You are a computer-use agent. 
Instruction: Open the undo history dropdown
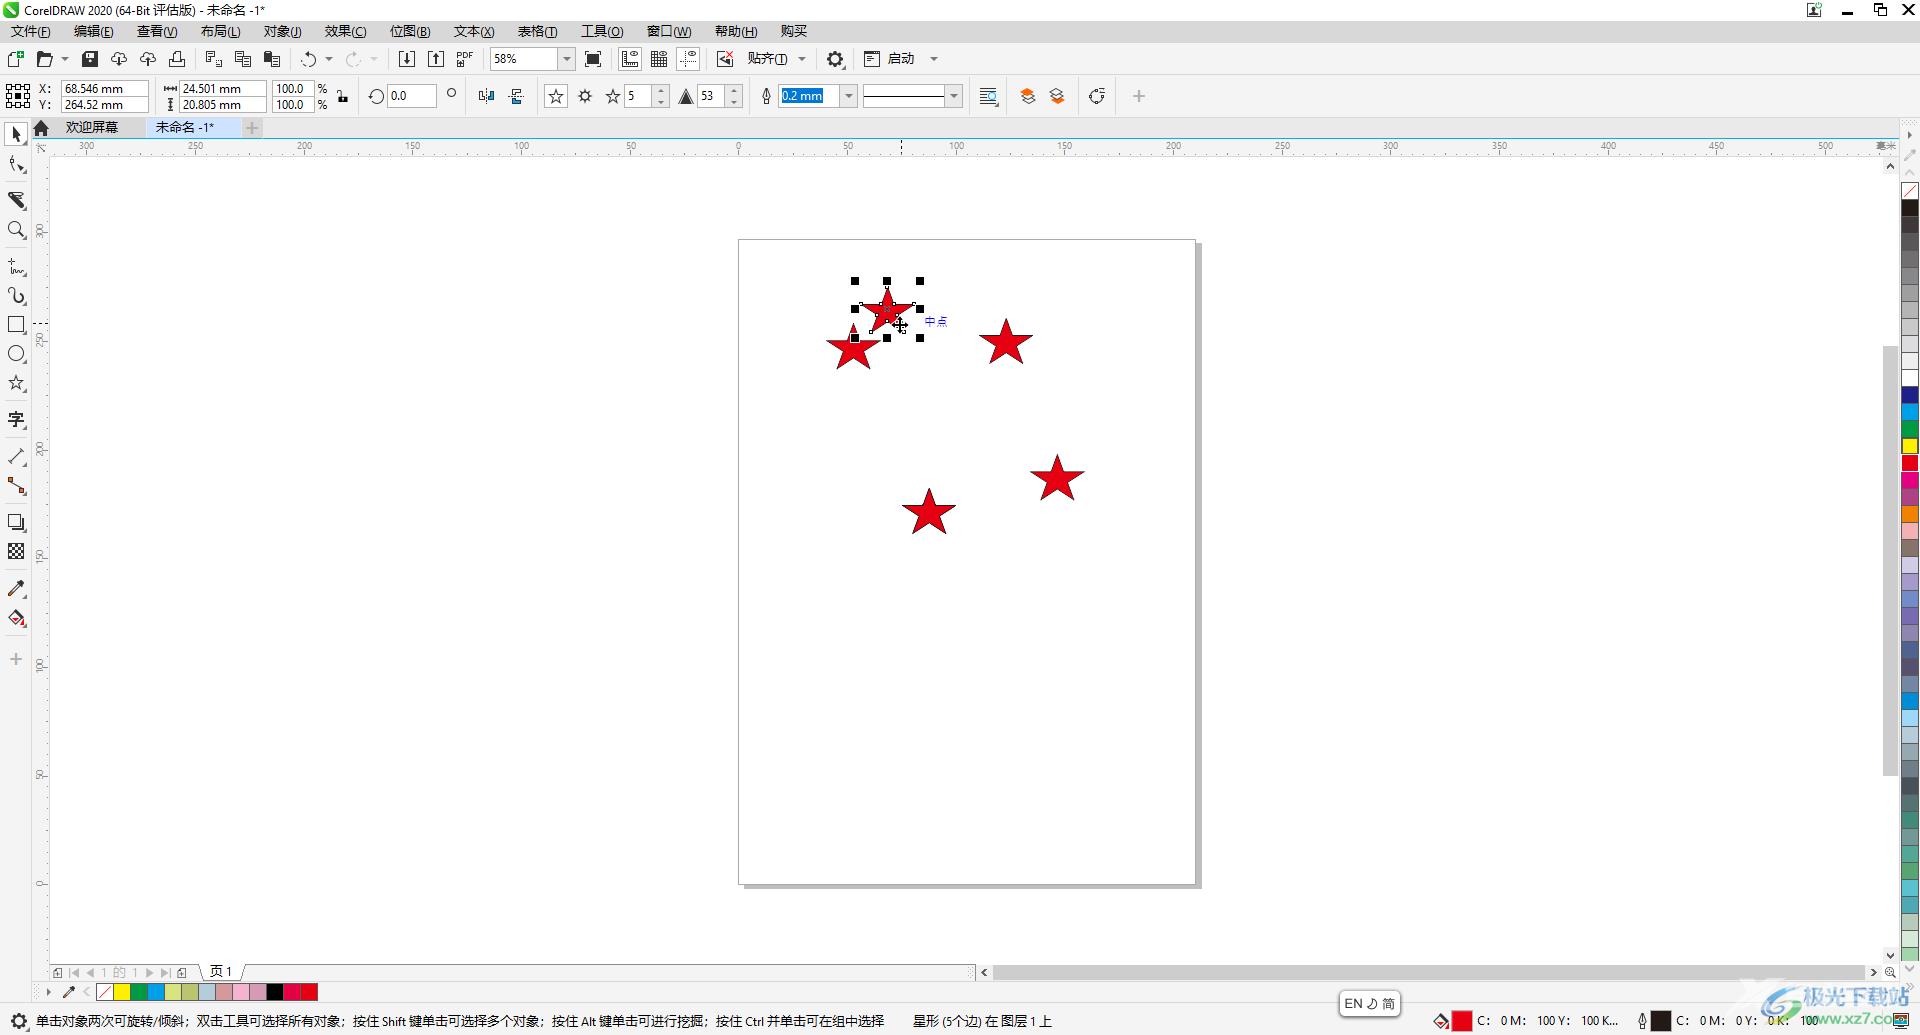point(329,59)
